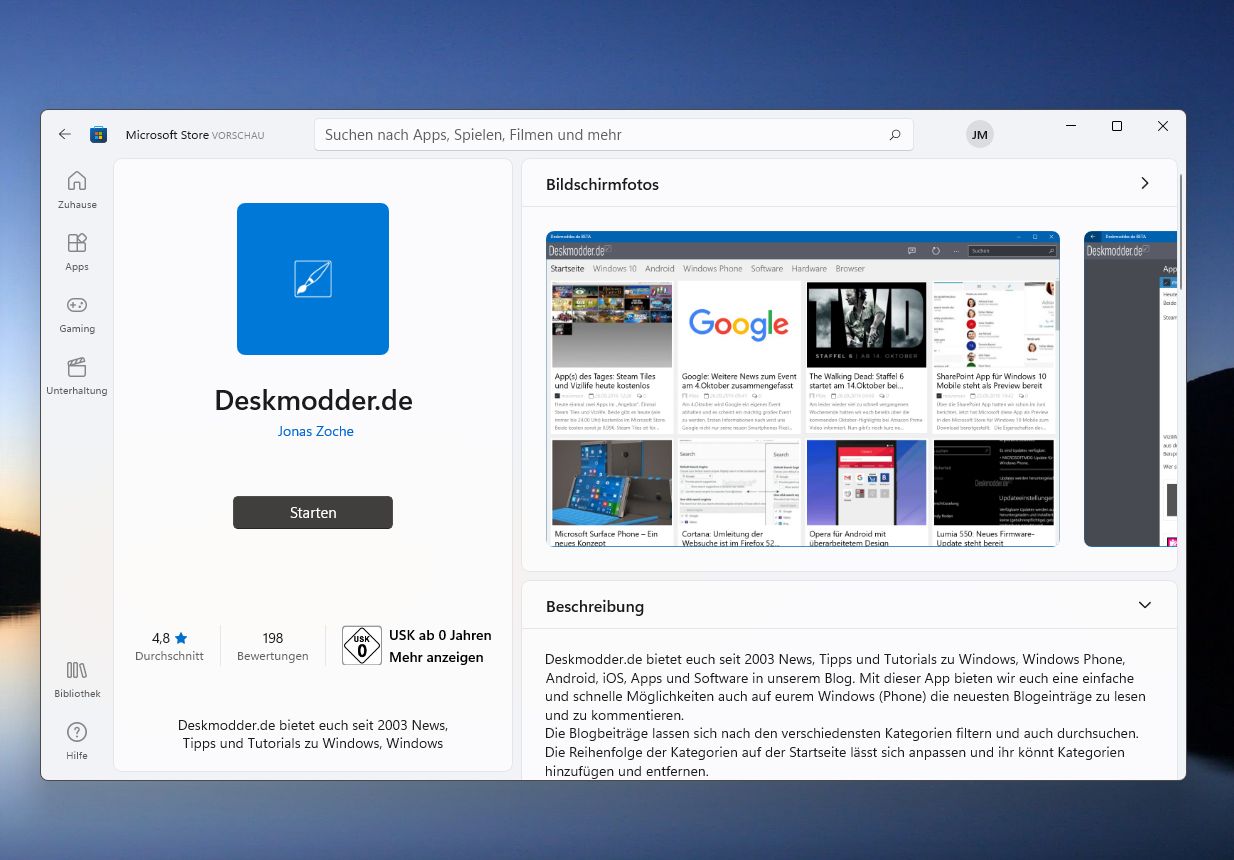Image resolution: width=1234 pixels, height=860 pixels.
Task: Click the Deskmodder.de app title
Action: pos(313,400)
